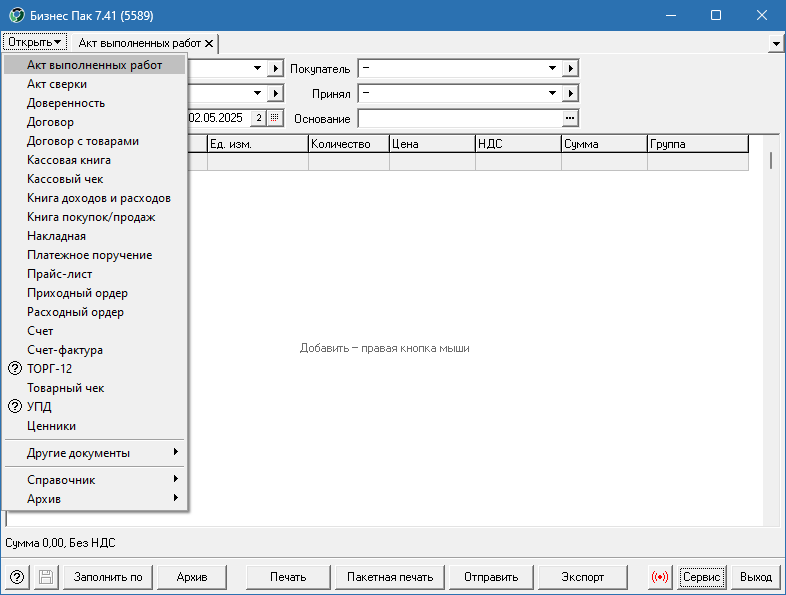The width and height of the screenshot is (786, 595).
Task: Click the small number 2 button near date
Action: [x=259, y=118]
